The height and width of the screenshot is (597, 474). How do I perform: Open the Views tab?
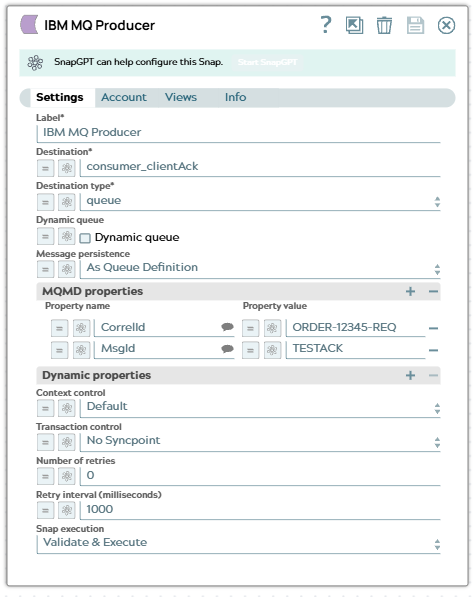(181, 97)
